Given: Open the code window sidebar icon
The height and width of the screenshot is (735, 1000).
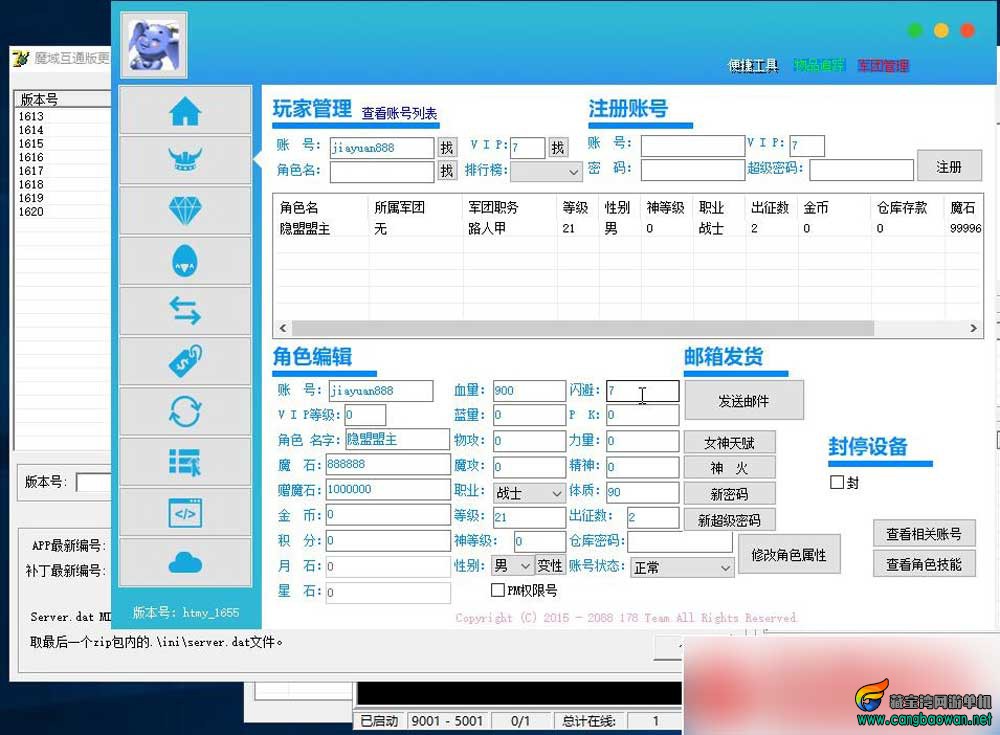Looking at the screenshot, I should pyautogui.click(x=185, y=513).
